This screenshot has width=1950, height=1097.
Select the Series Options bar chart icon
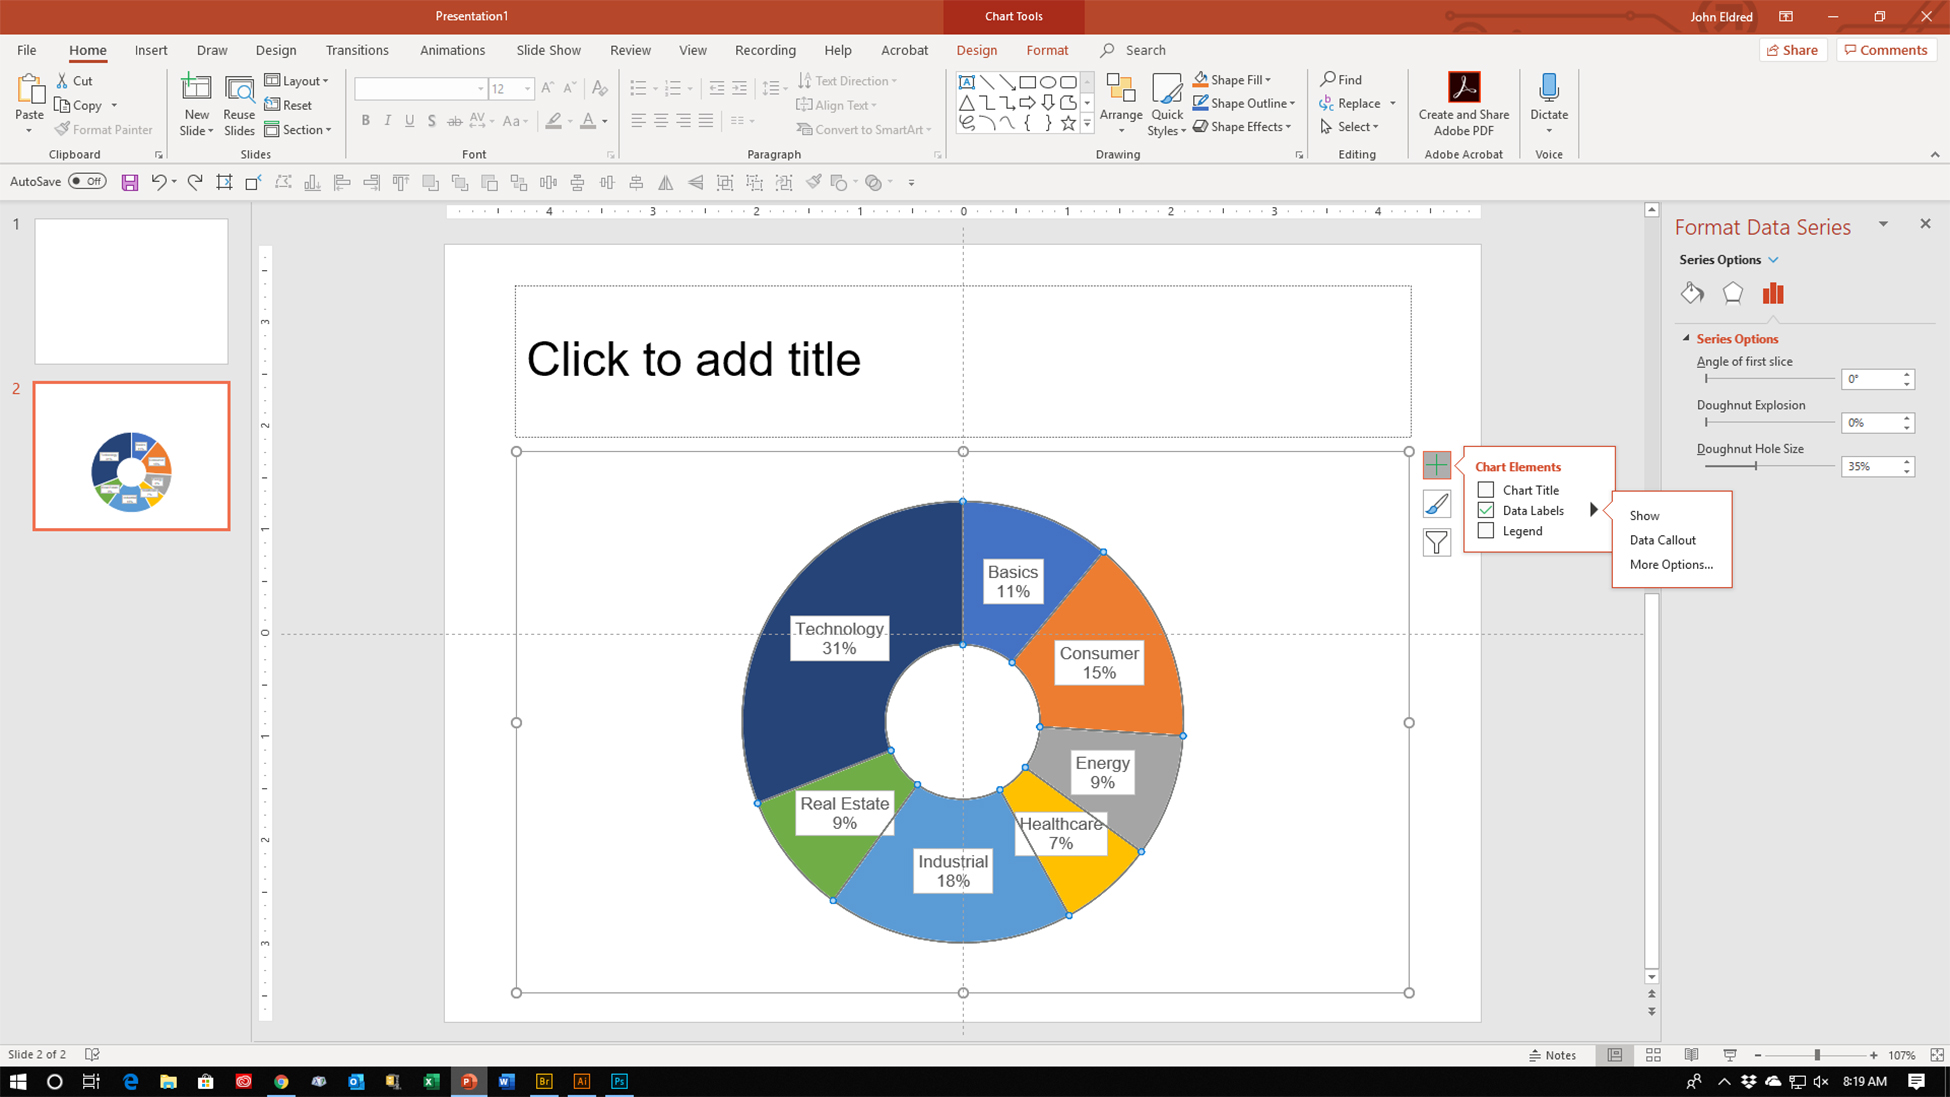point(1773,293)
